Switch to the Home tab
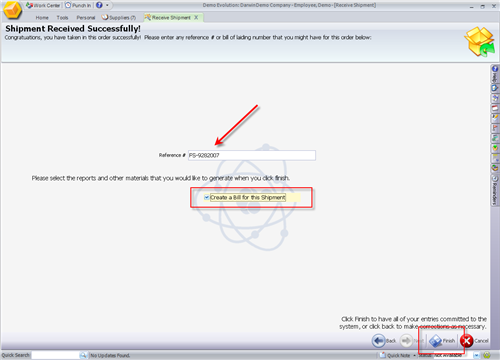 click(x=42, y=18)
